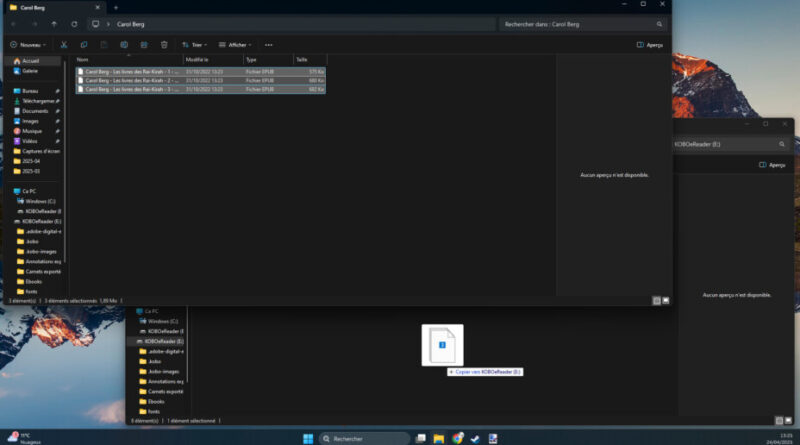Screen dimensions: 800x445
Task: Expand the Afficher view dropdown
Action: coord(236,44)
